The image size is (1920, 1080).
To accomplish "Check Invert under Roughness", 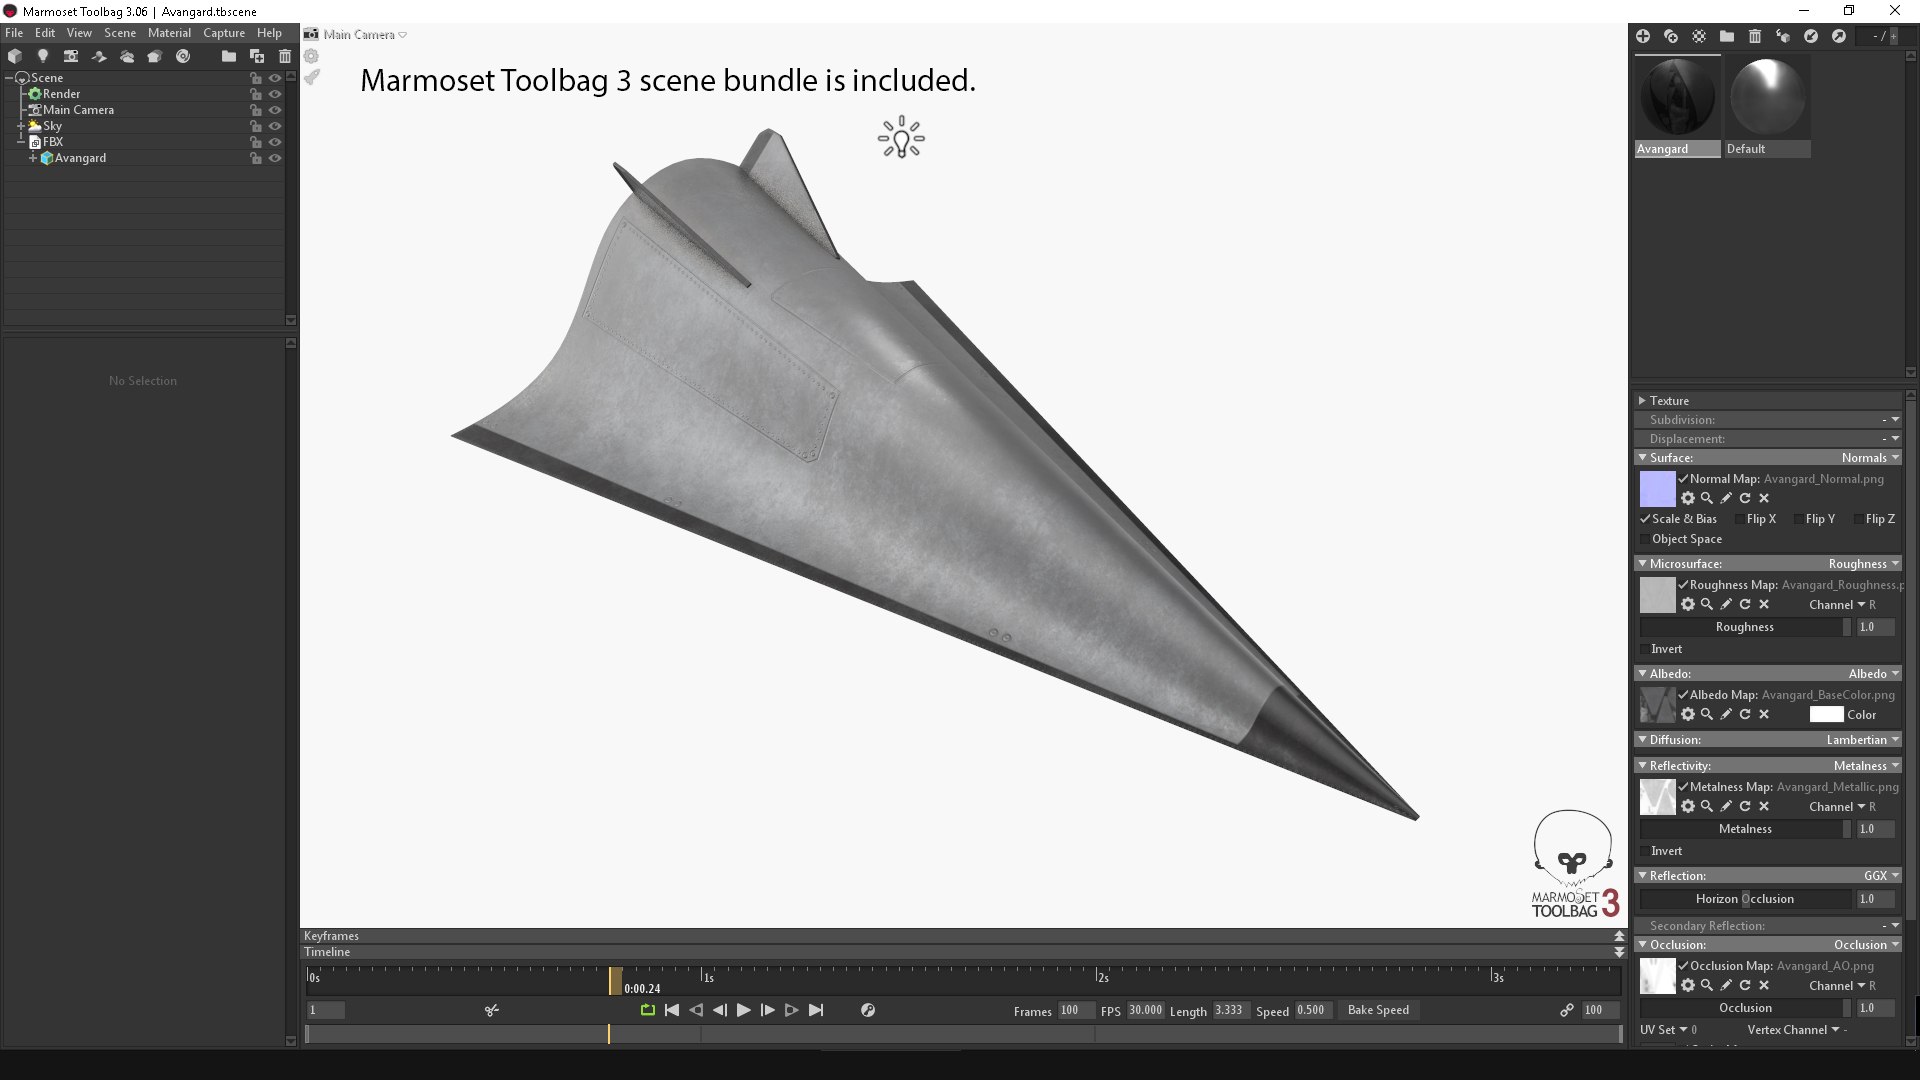I will pos(1645,649).
